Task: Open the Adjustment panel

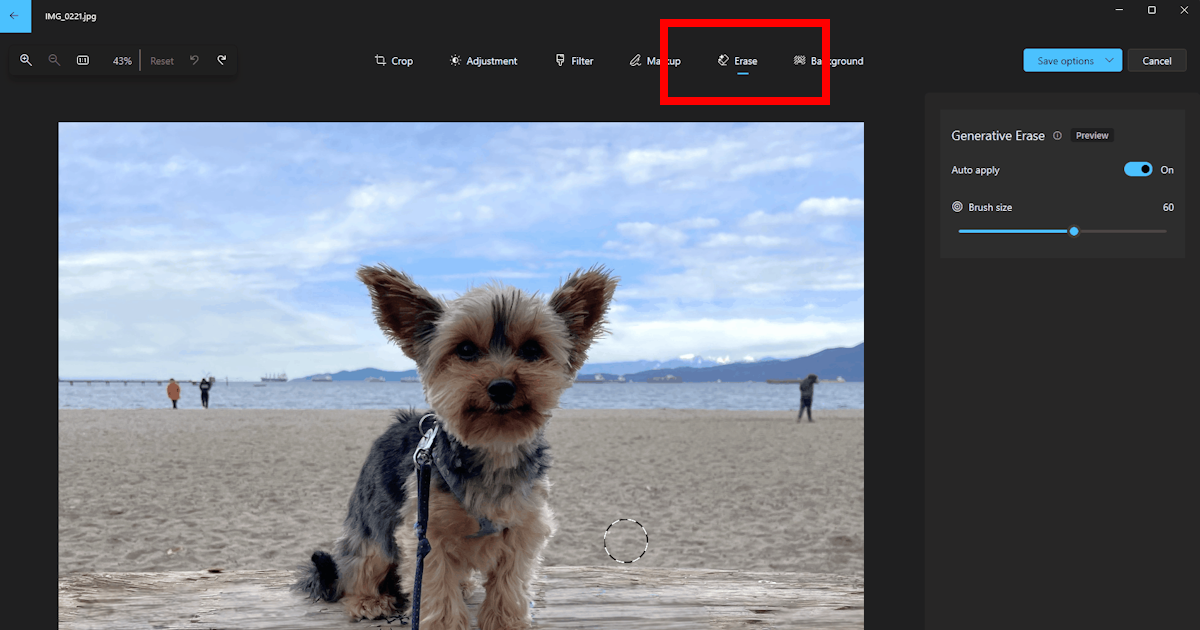Action: [483, 60]
